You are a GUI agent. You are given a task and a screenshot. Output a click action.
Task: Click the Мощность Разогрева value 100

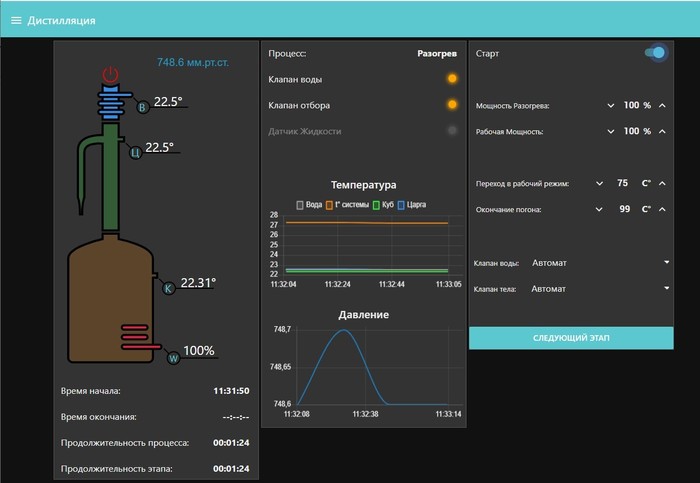coord(631,105)
